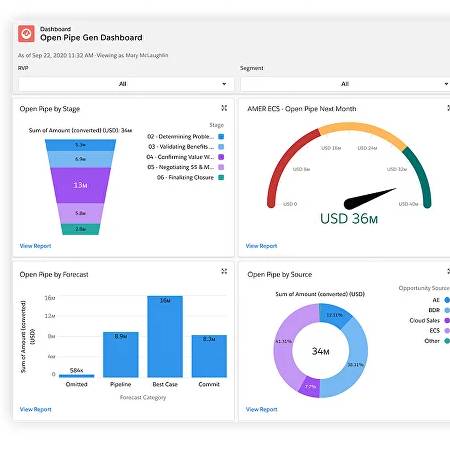Click the Best Case bar in forecast chart
The image size is (450, 450).
(165, 336)
